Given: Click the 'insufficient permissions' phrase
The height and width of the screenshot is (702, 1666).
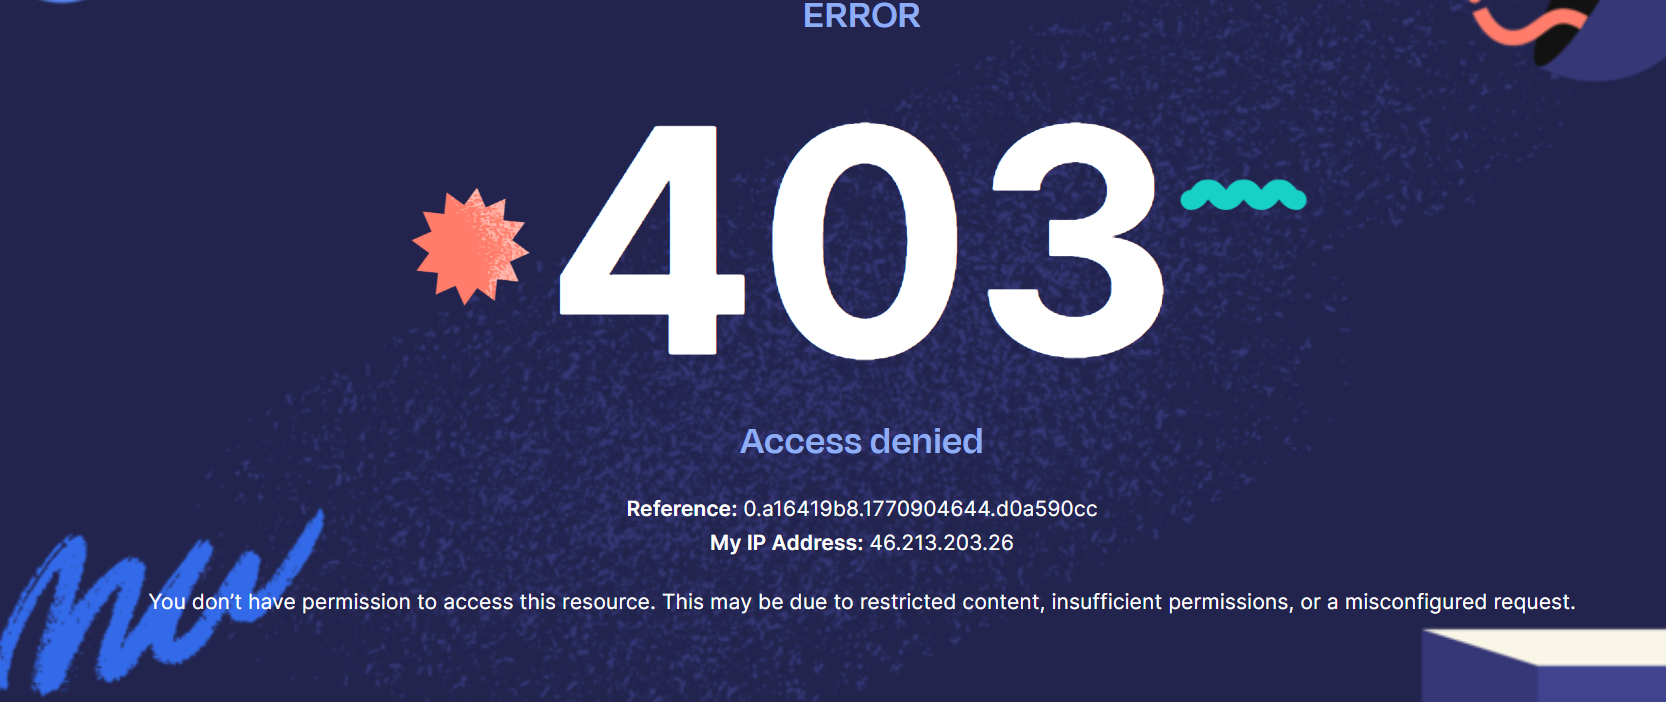Looking at the screenshot, I should click(1172, 602).
